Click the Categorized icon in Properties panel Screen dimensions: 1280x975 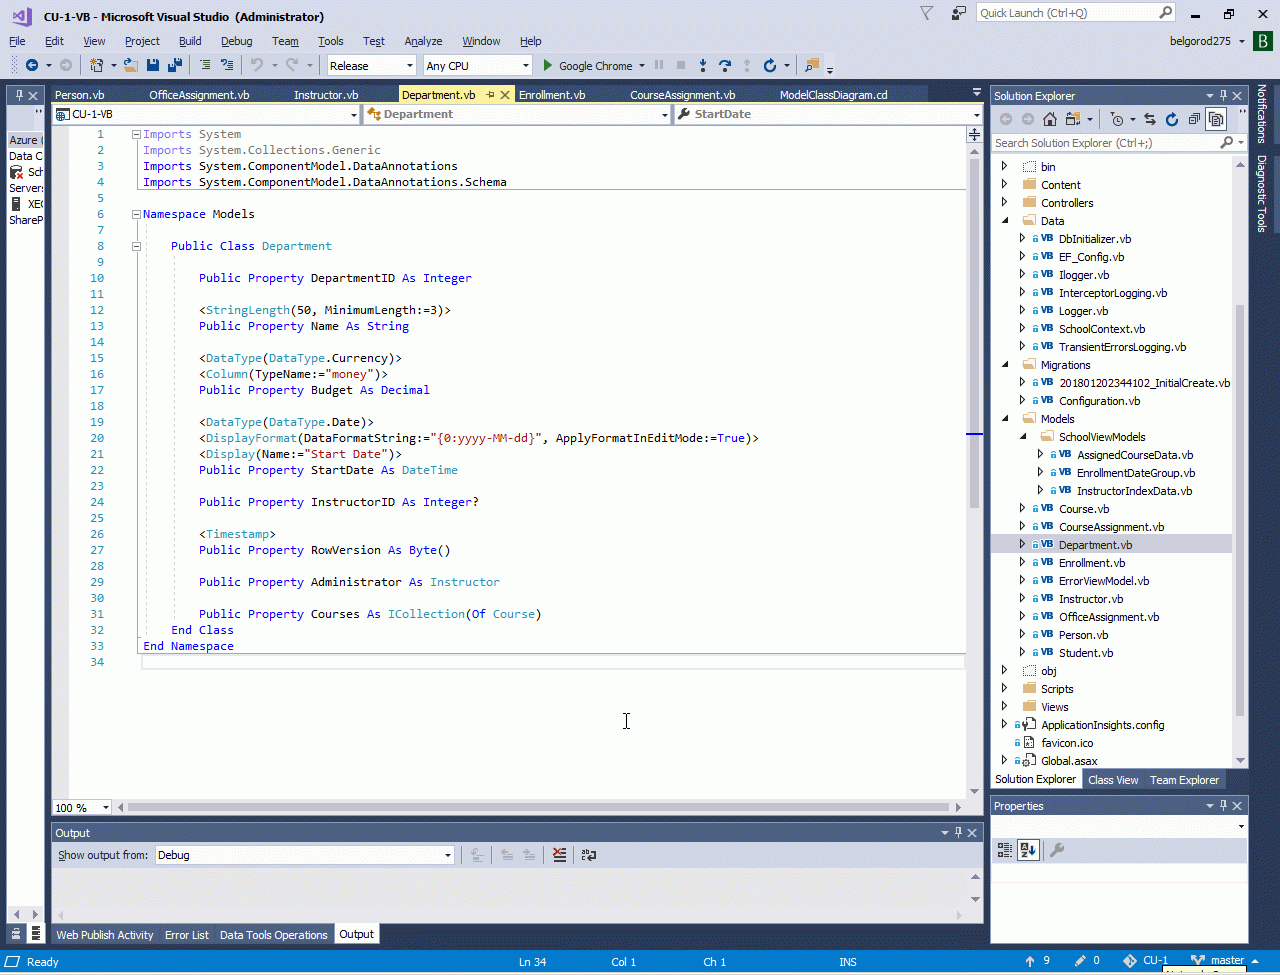pyautogui.click(x=1005, y=850)
